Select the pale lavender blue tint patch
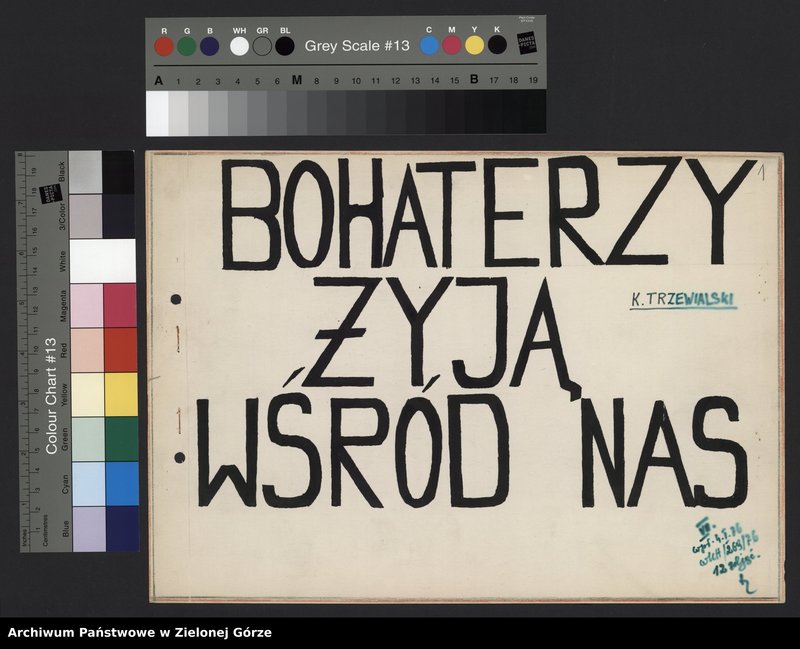800x649 pixels. (x=89, y=529)
